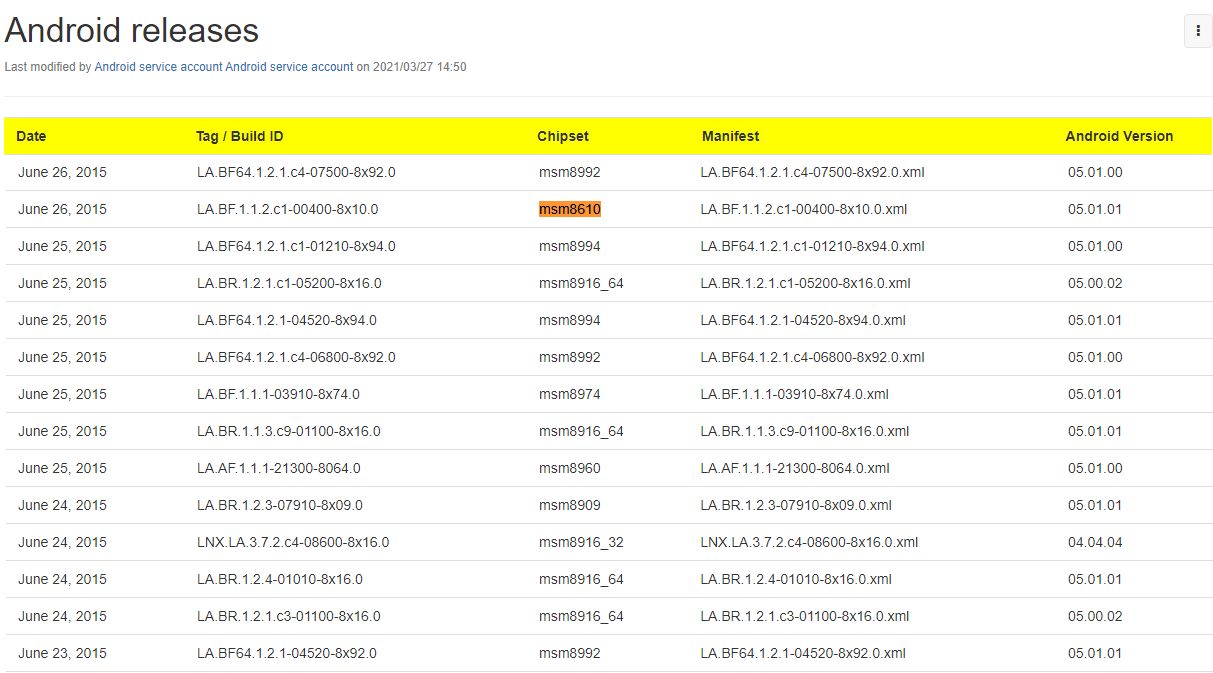This screenshot has width=1213, height=673.
Task: Select tag LNX.LA.3.7.2.c4-08600-8x16.0
Action: [293, 542]
